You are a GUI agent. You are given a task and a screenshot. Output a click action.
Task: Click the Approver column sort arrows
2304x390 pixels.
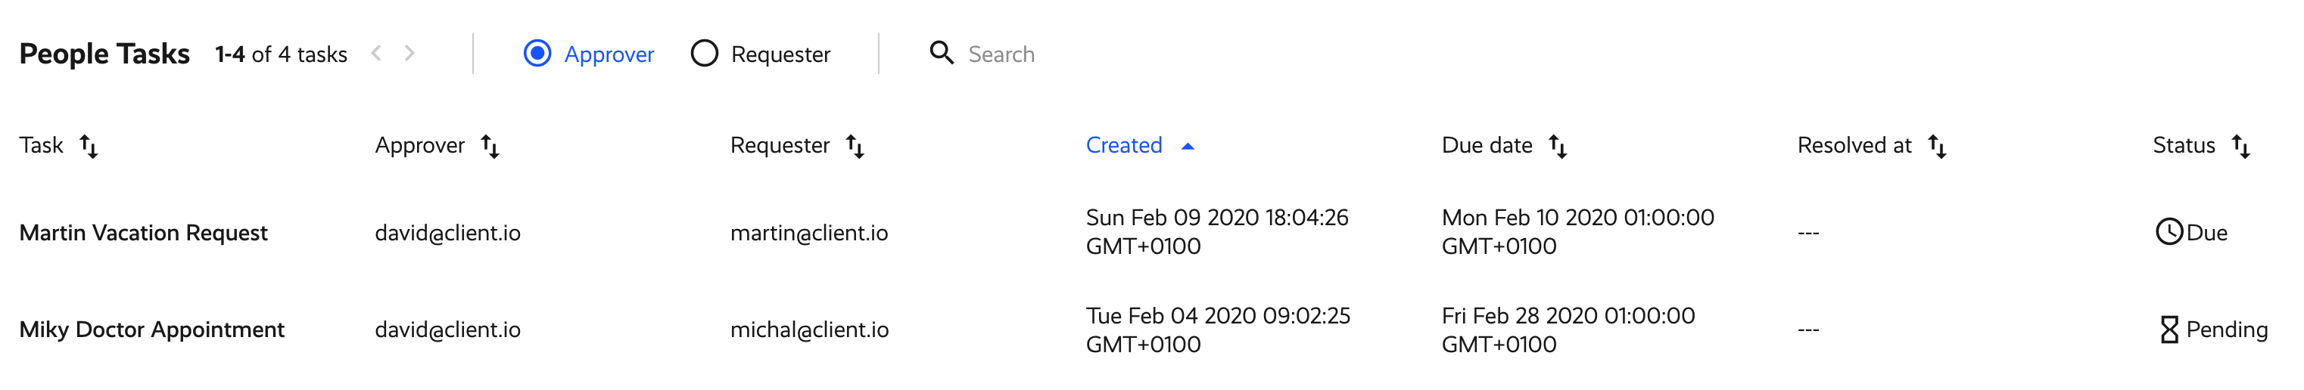(x=490, y=146)
